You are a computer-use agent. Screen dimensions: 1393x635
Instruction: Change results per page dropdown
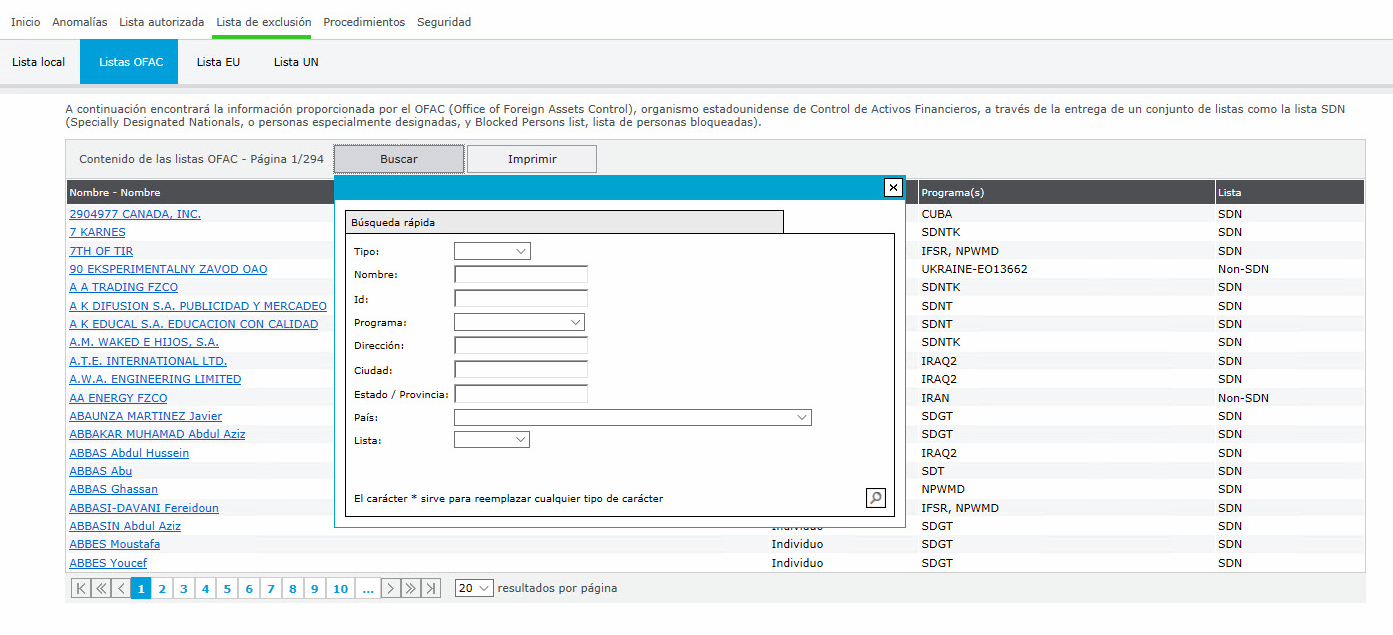click(473, 588)
